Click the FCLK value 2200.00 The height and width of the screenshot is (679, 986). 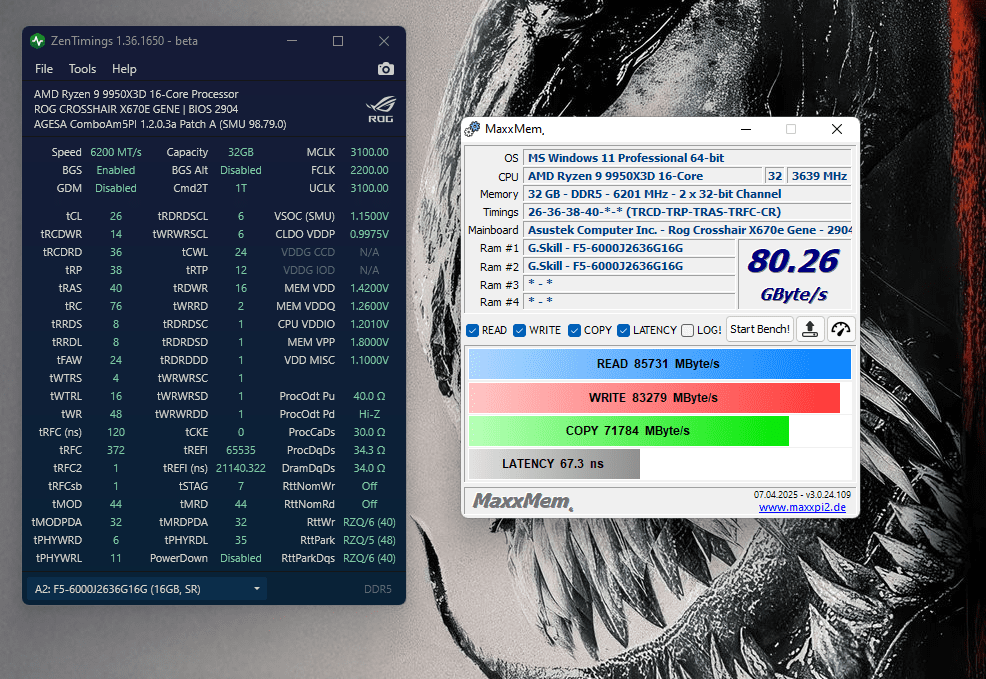pyautogui.click(x=369, y=170)
